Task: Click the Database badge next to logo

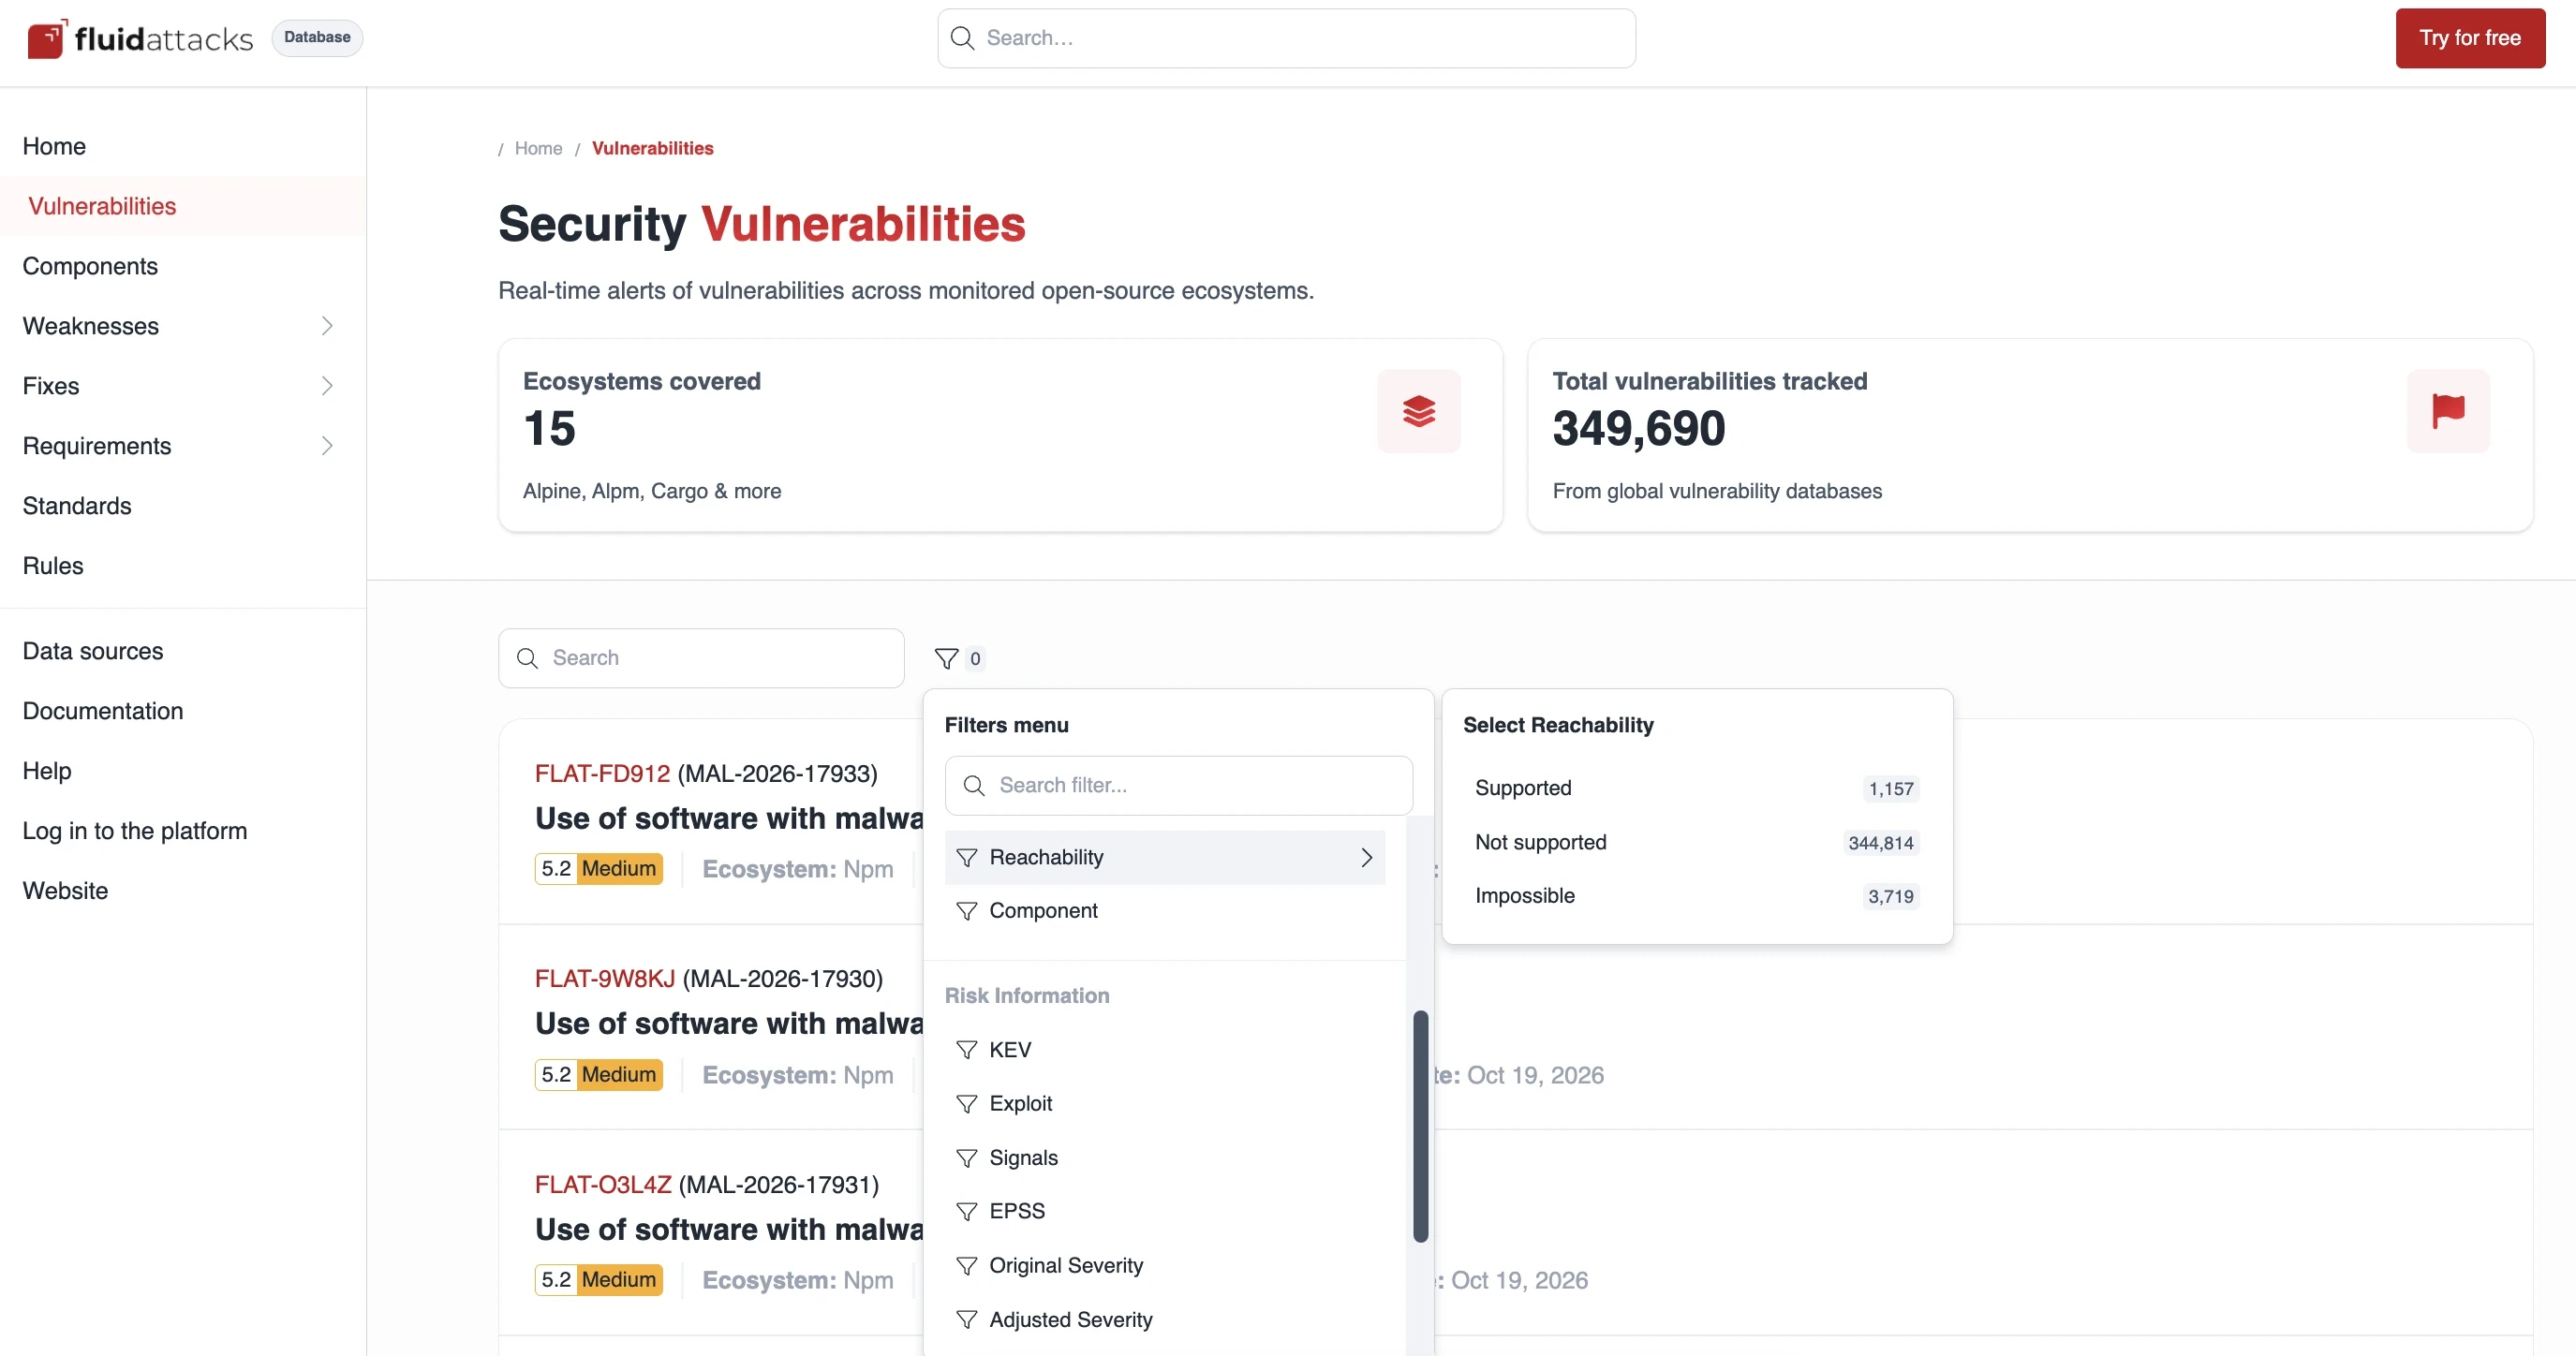Action: [317, 38]
